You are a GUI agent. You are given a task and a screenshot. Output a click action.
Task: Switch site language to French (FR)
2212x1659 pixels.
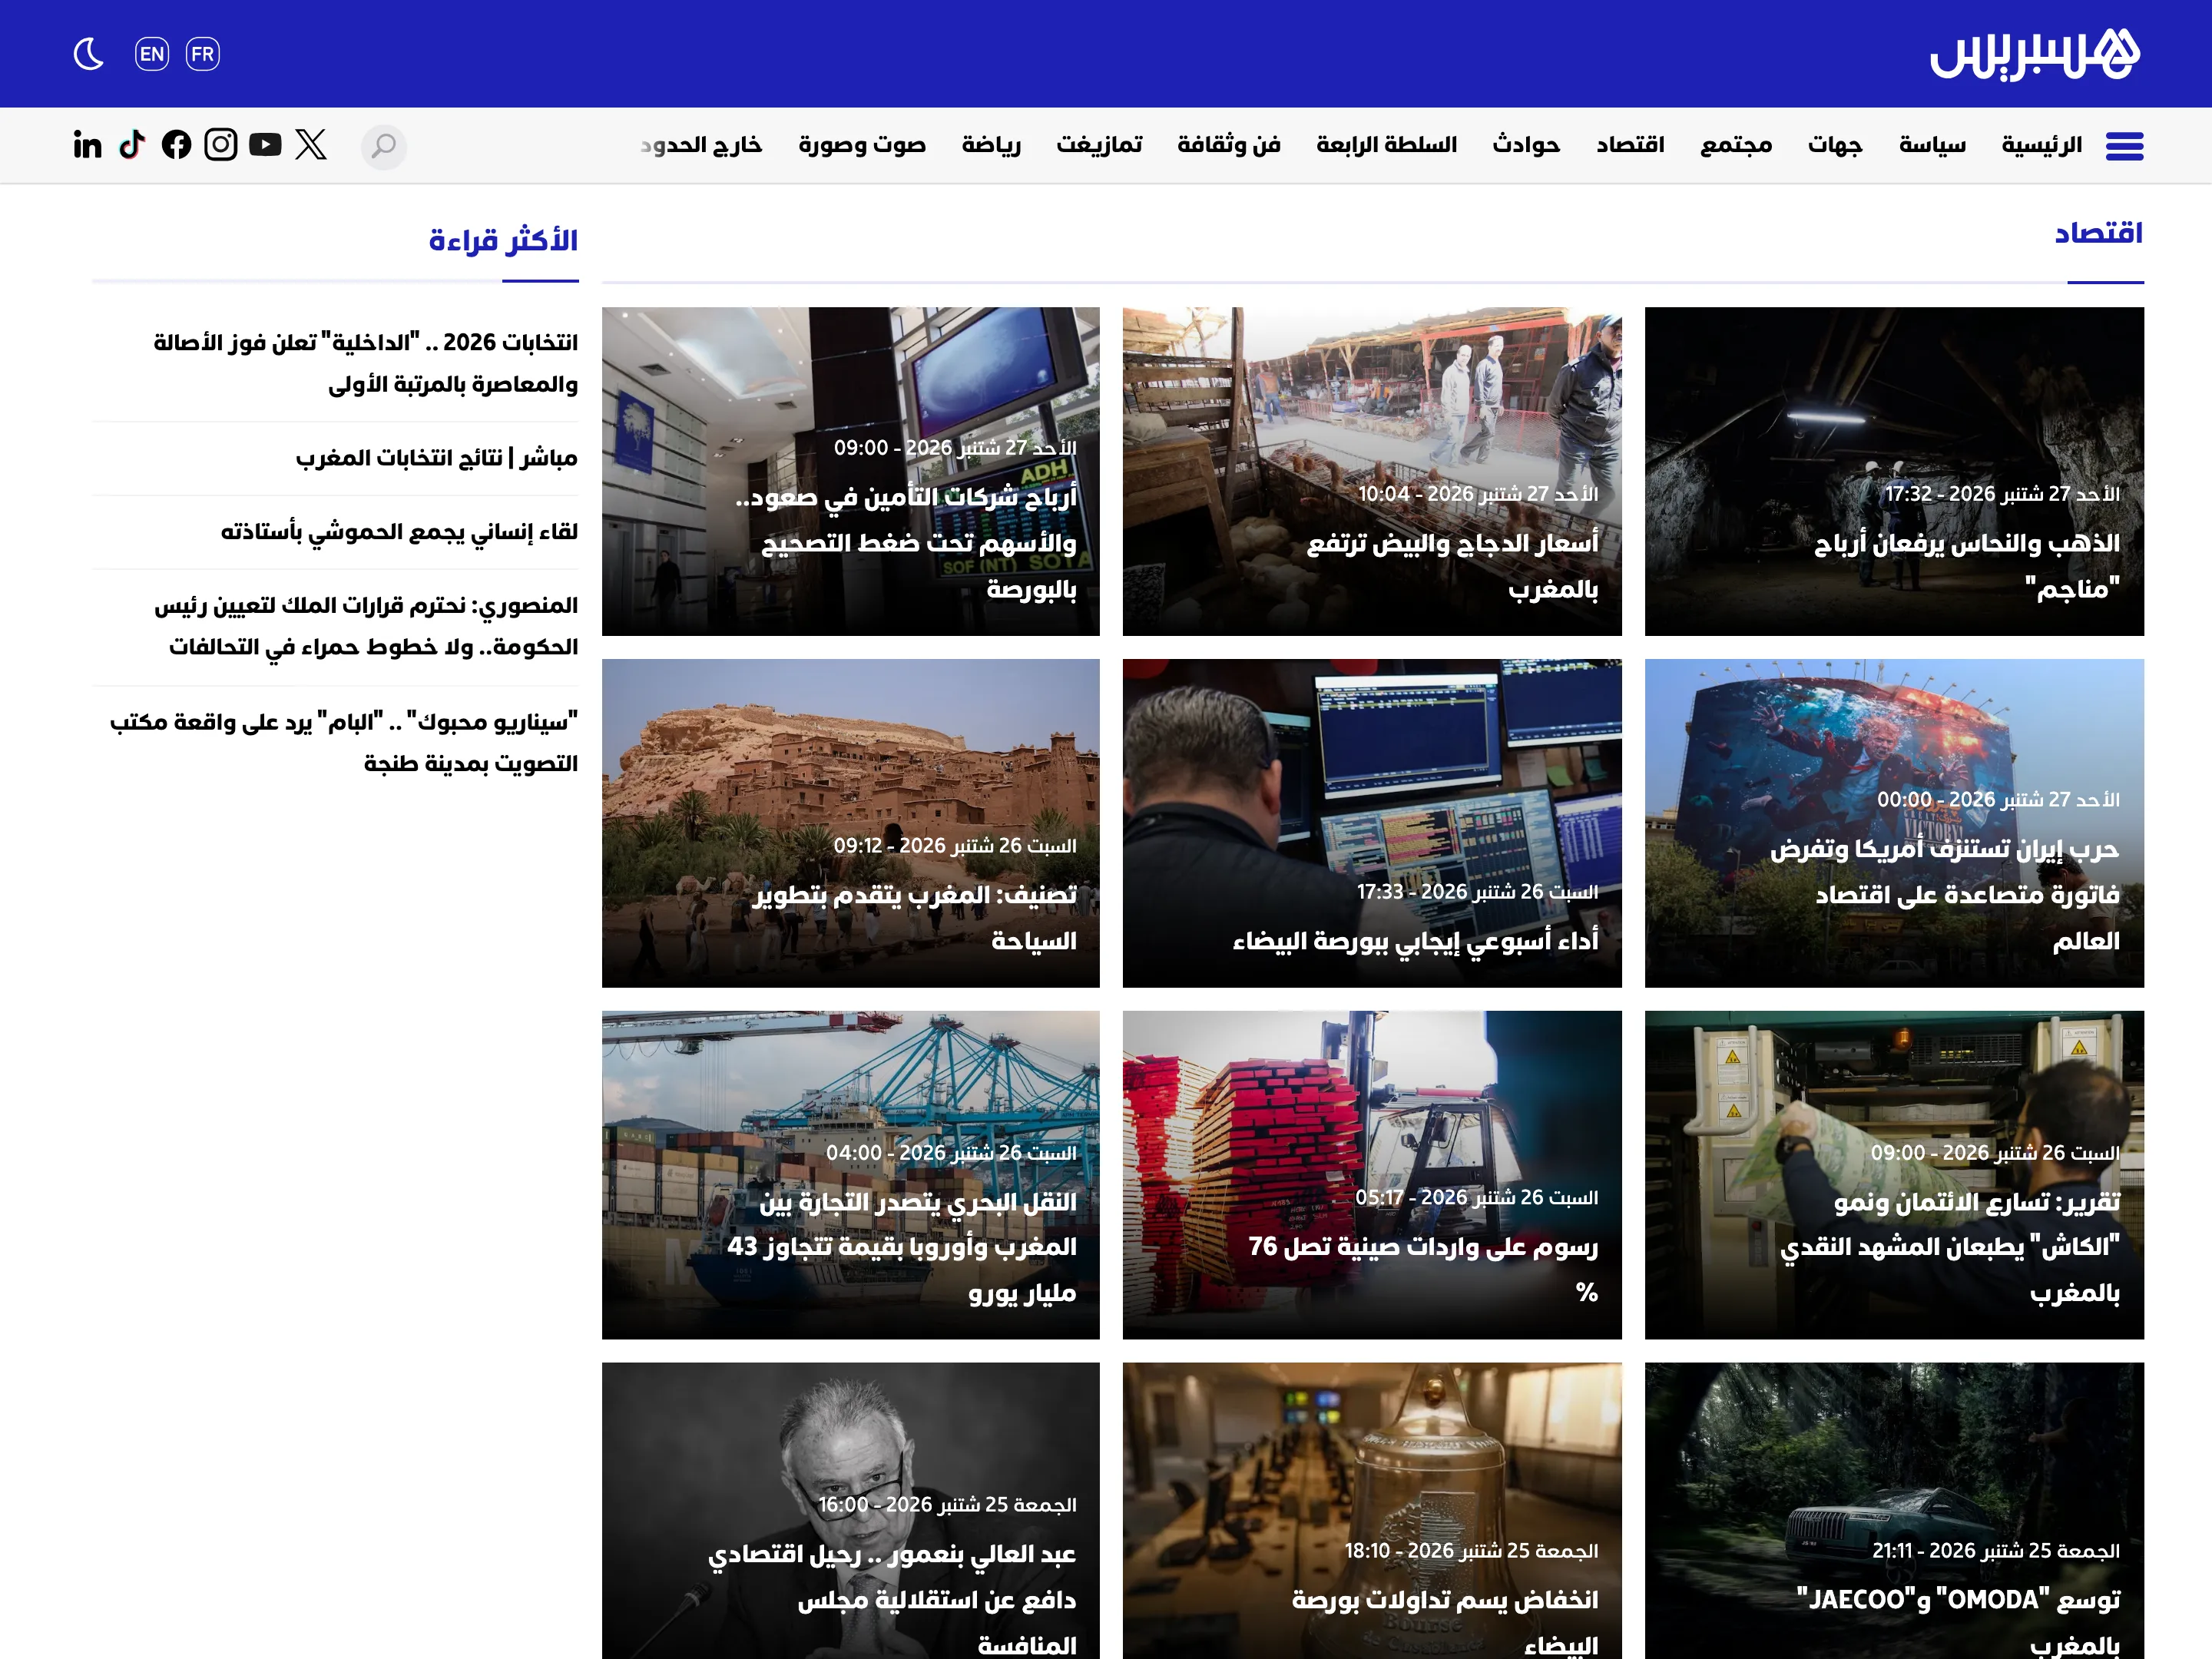(203, 54)
